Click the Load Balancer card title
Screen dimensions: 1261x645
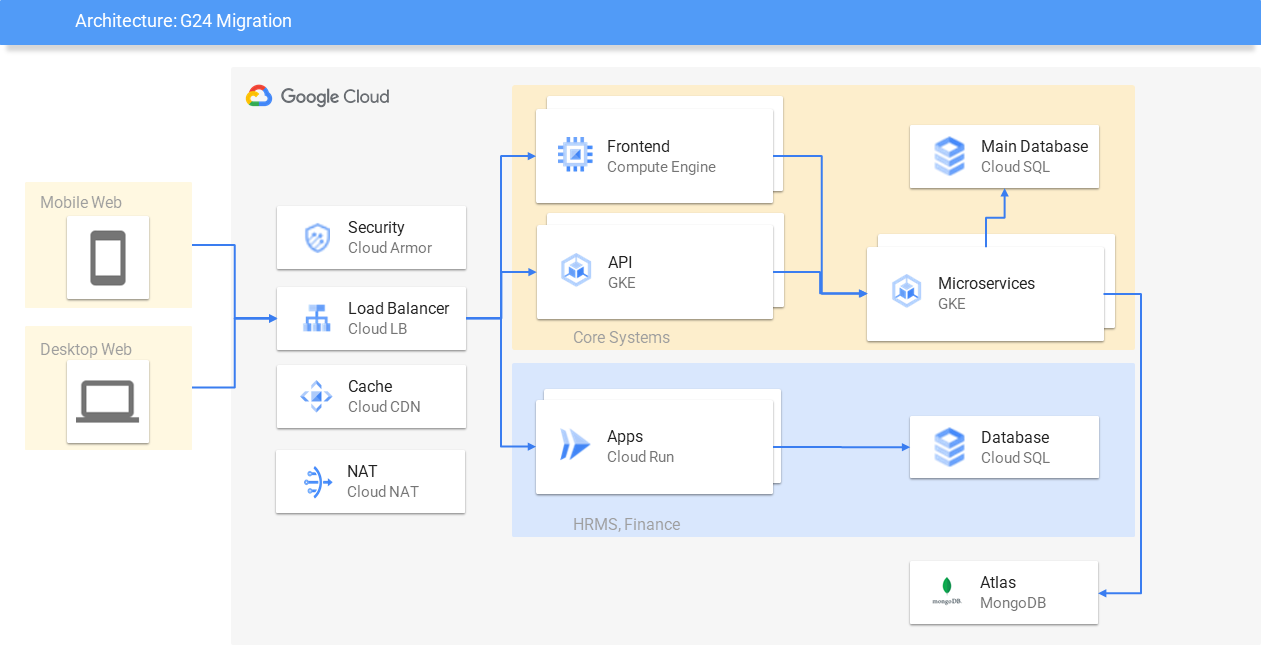399,308
